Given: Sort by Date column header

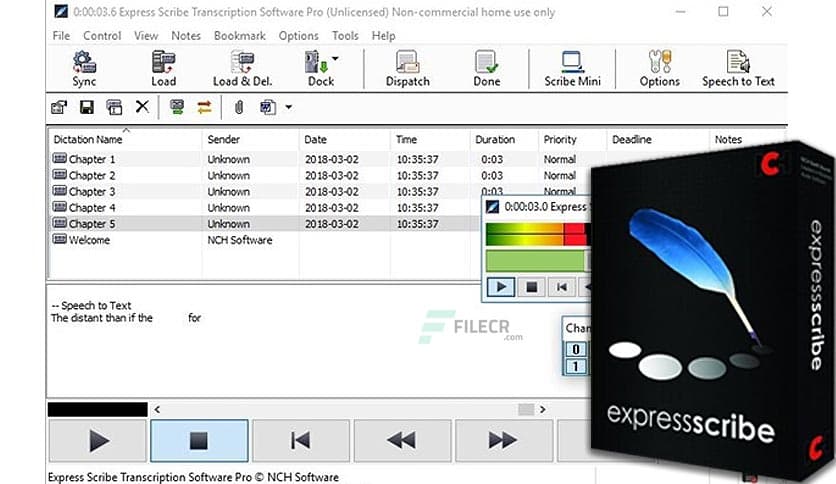Looking at the screenshot, I should tap(344, 140).
